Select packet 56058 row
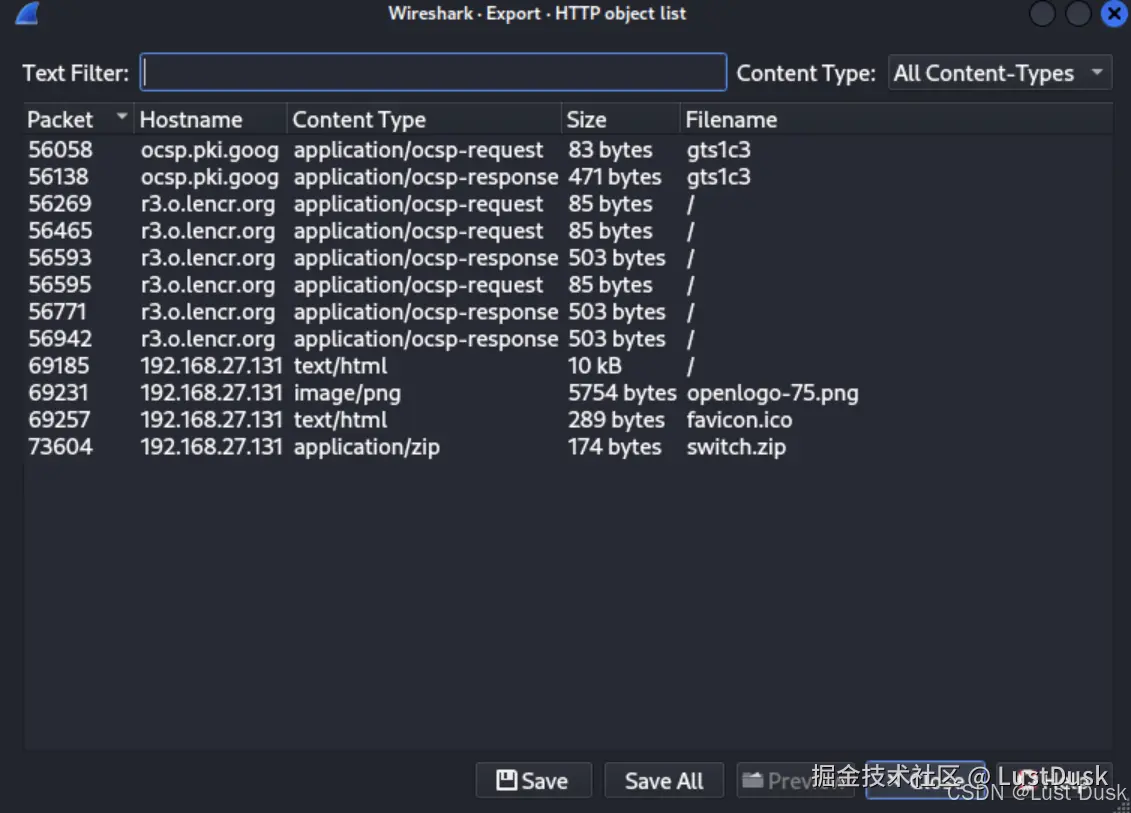 [568, 149]
